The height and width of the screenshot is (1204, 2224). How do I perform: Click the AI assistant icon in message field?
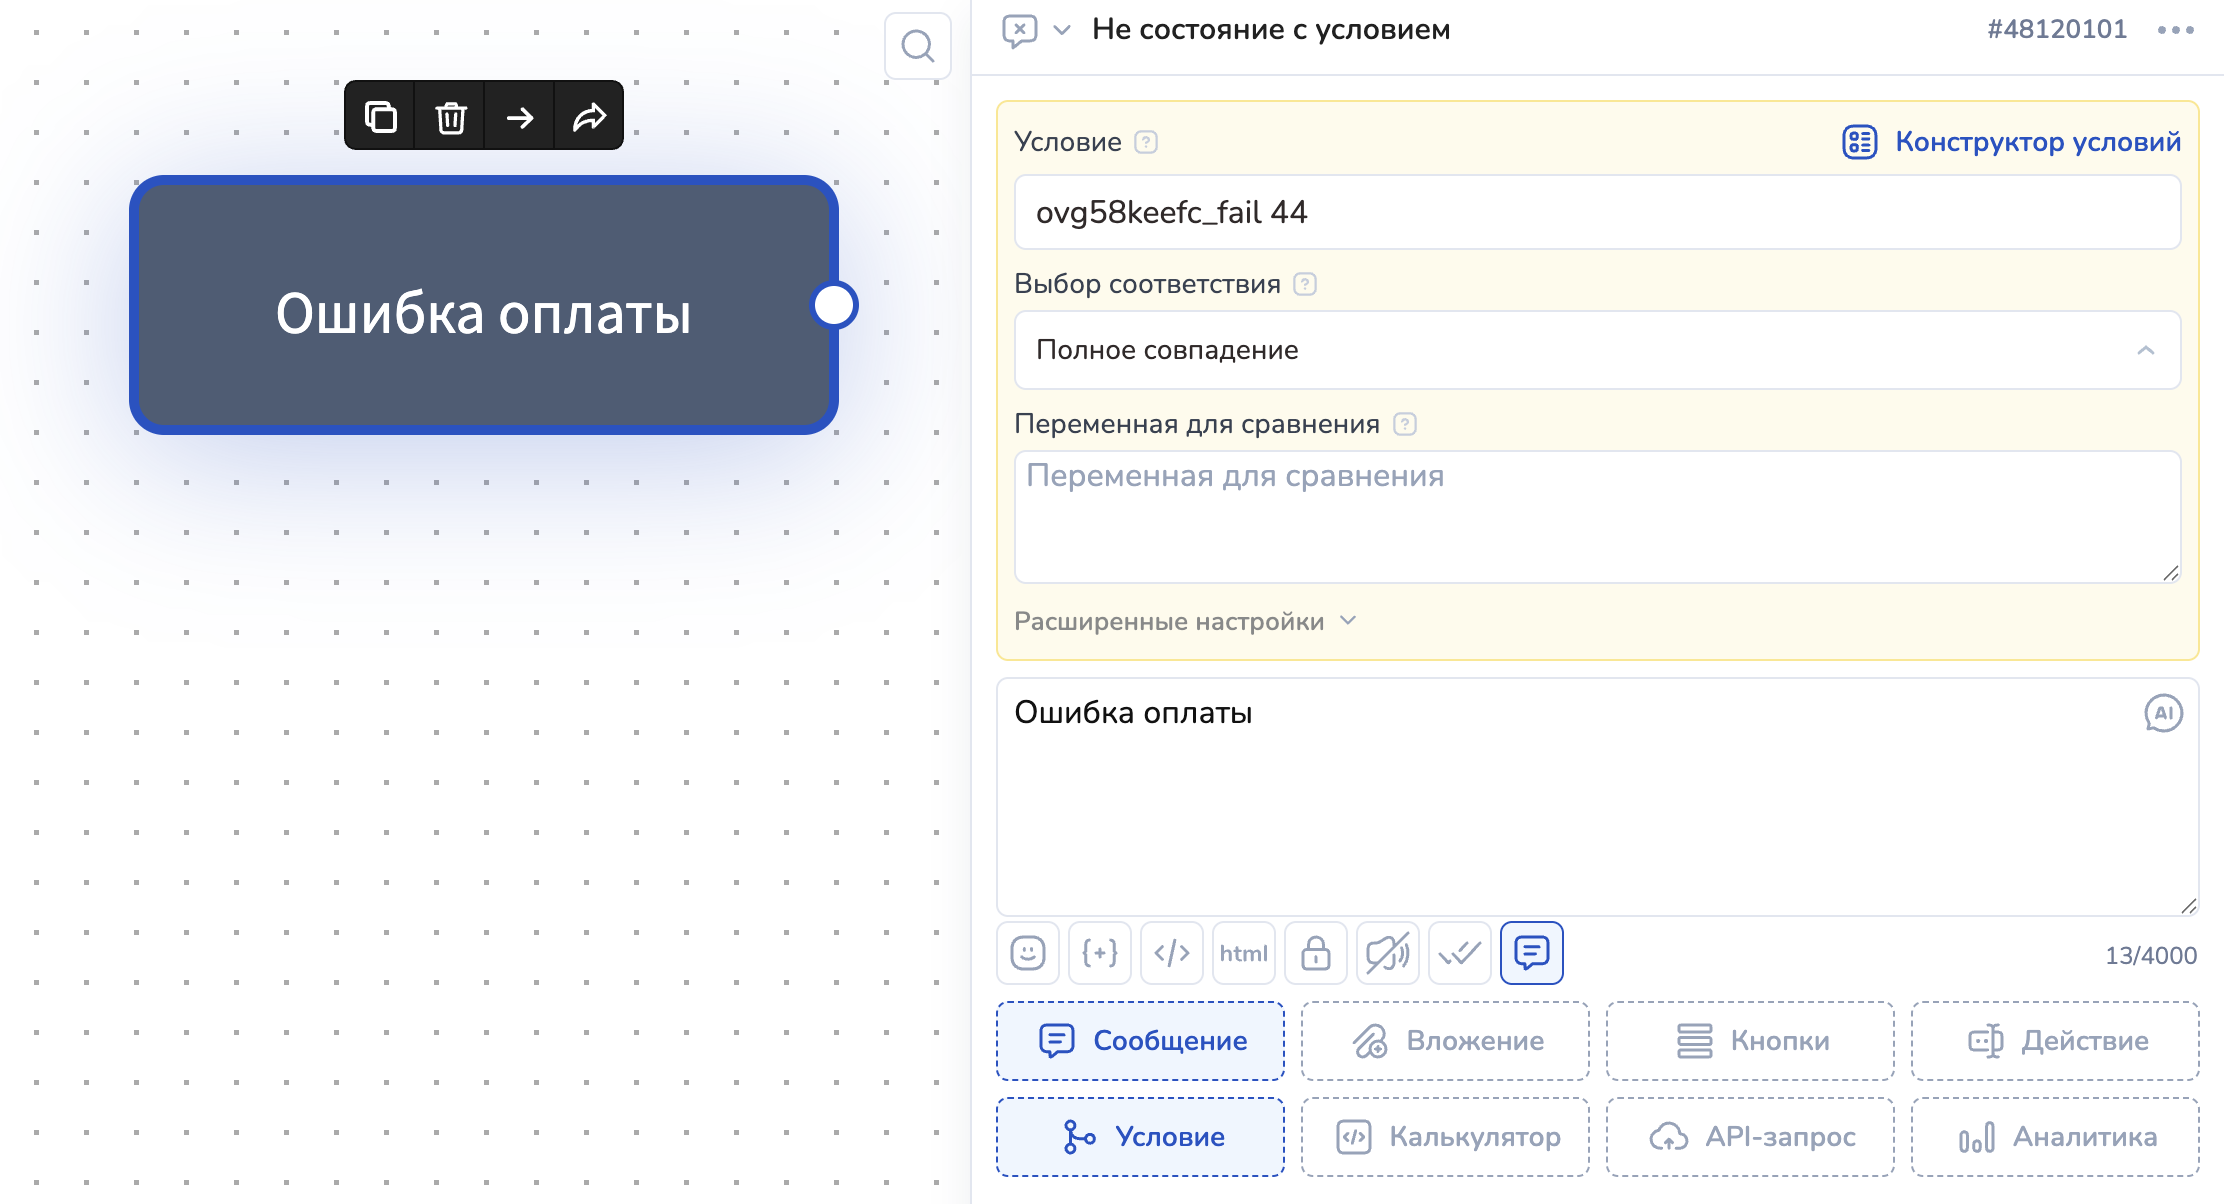click(2163, 713)
